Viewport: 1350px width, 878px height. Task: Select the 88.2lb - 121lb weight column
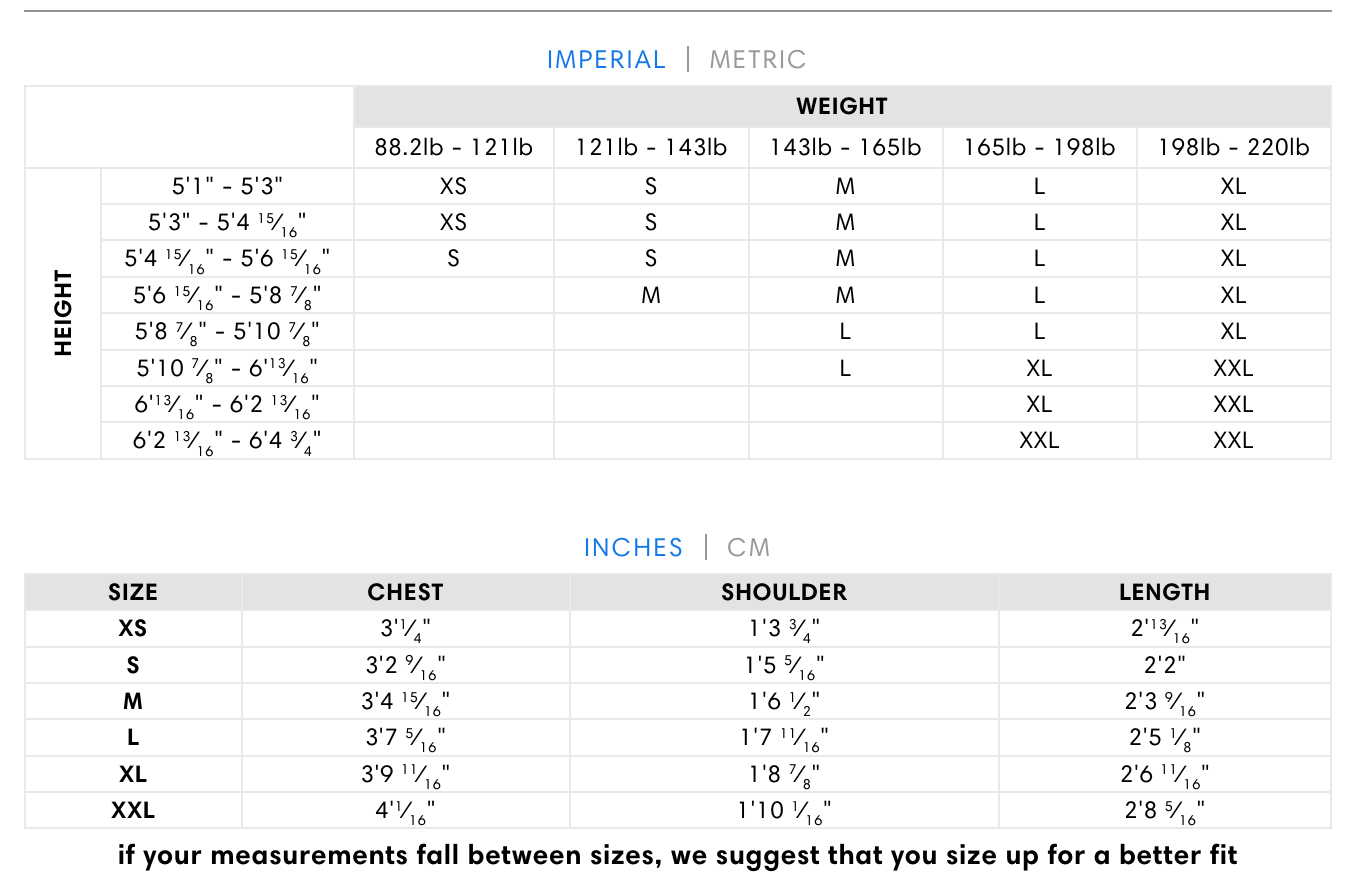point(454,148)
